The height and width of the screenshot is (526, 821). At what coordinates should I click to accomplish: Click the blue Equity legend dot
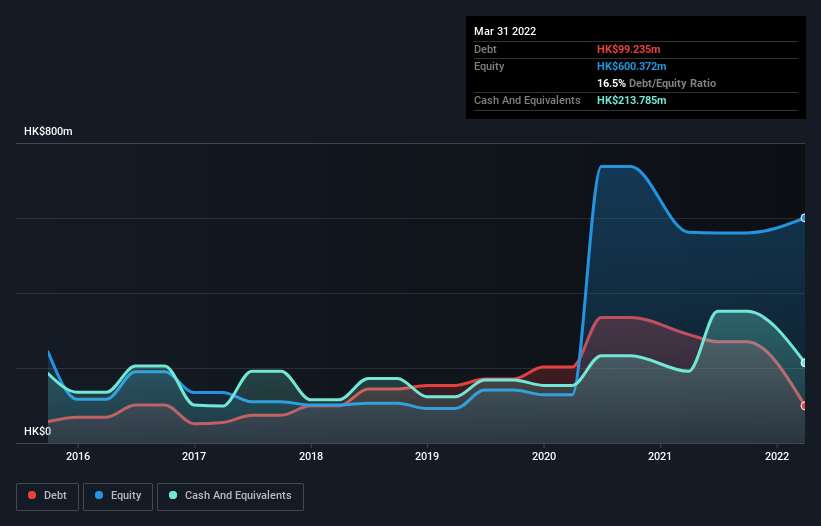99,495
